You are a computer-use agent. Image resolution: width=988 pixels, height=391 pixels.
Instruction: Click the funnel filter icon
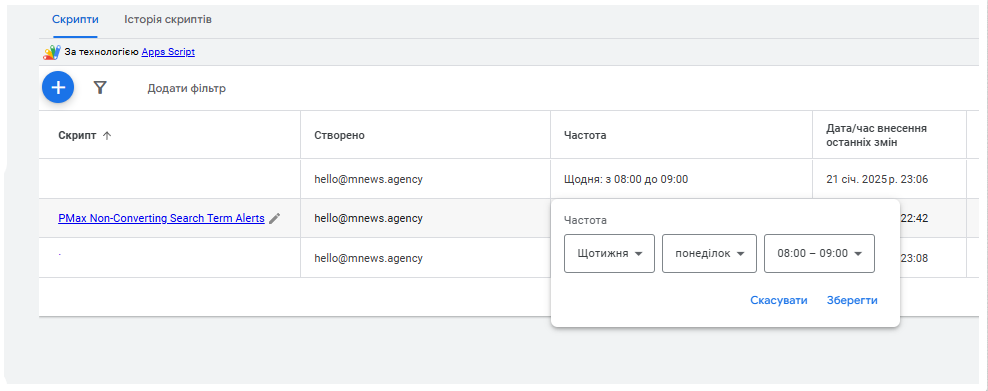(x=100, y=88)
